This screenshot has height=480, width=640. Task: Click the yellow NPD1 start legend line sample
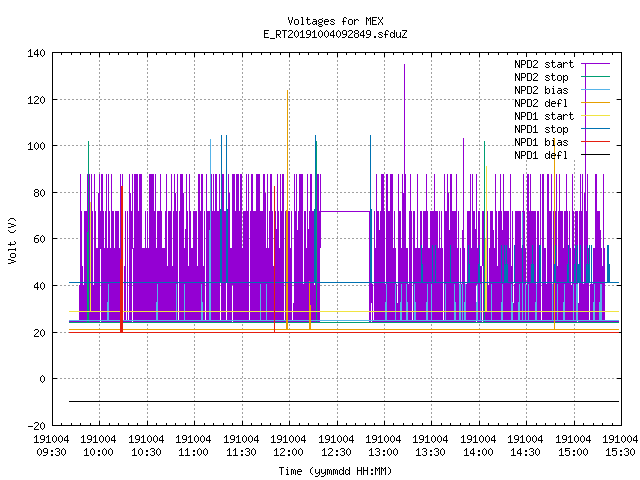(595, 116)
